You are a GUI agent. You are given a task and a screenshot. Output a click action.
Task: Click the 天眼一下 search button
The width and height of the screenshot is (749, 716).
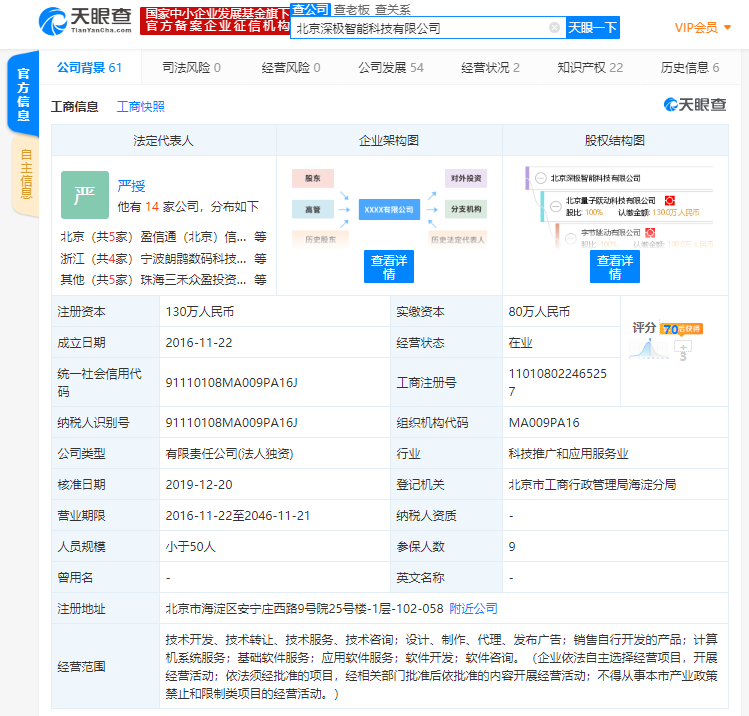tap(592, 28)
